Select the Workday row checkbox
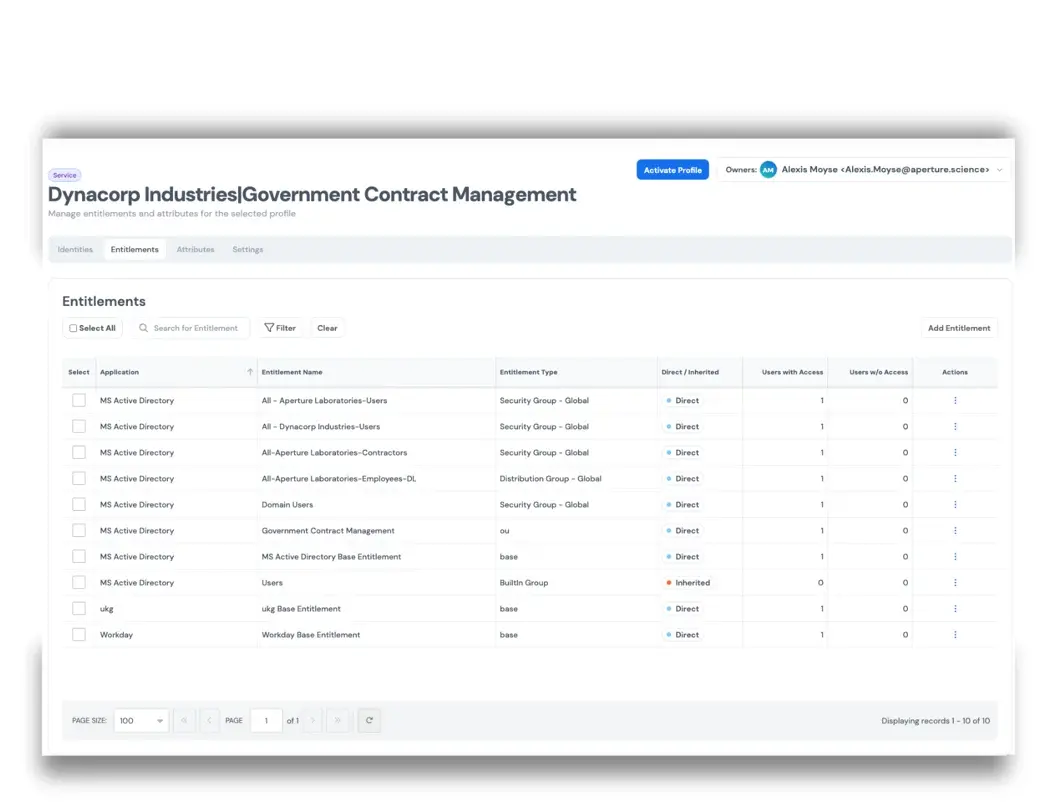 tap(79, 635)
